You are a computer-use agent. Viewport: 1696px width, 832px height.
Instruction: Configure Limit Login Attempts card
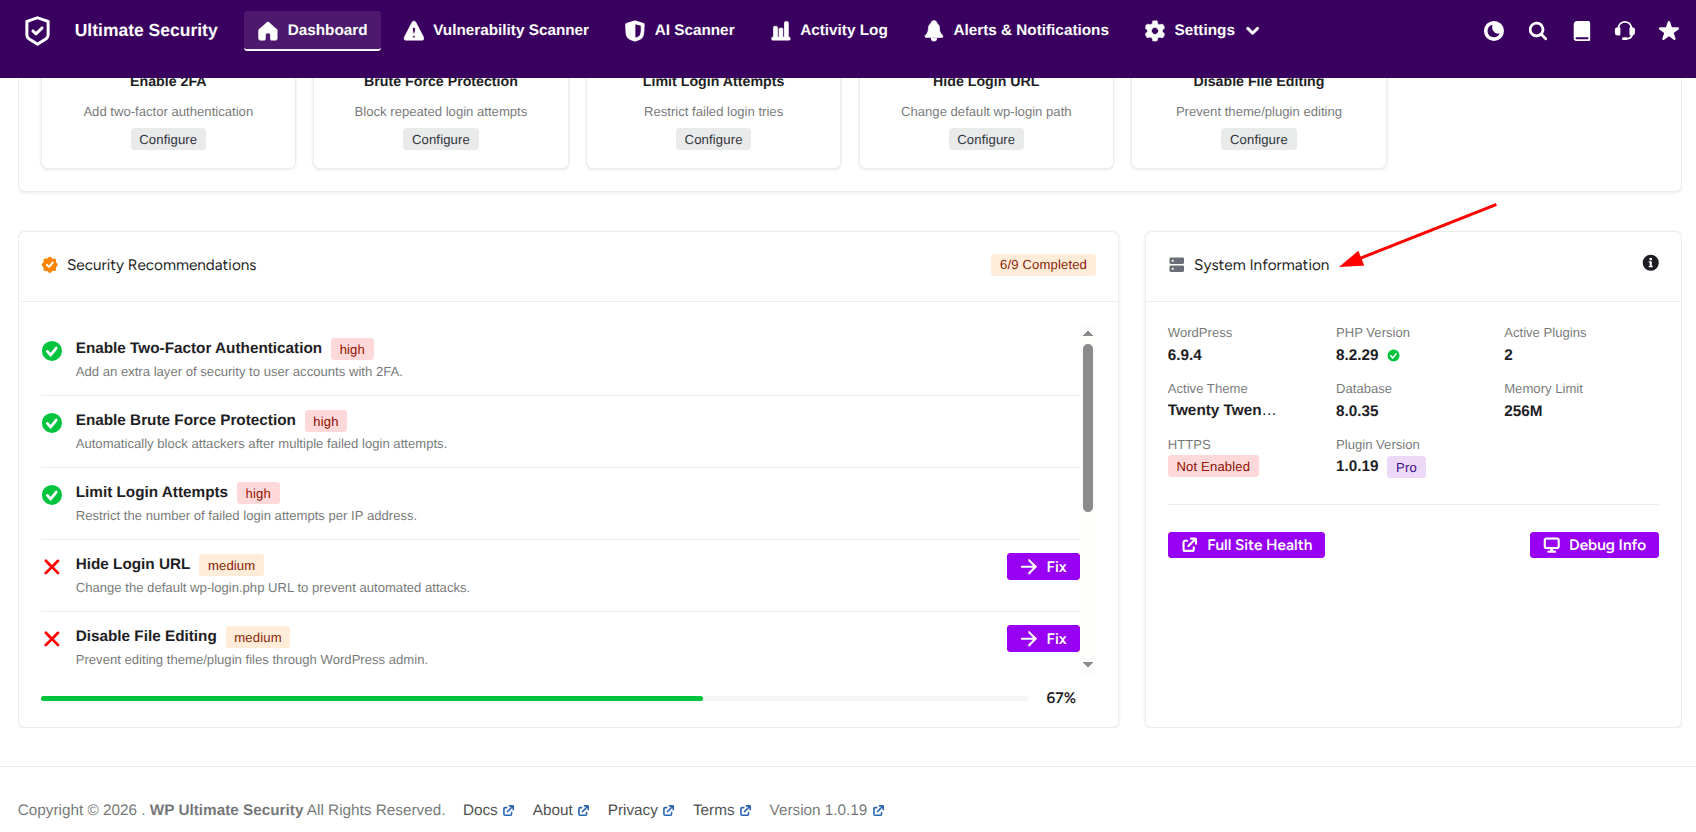click(713, 140)
